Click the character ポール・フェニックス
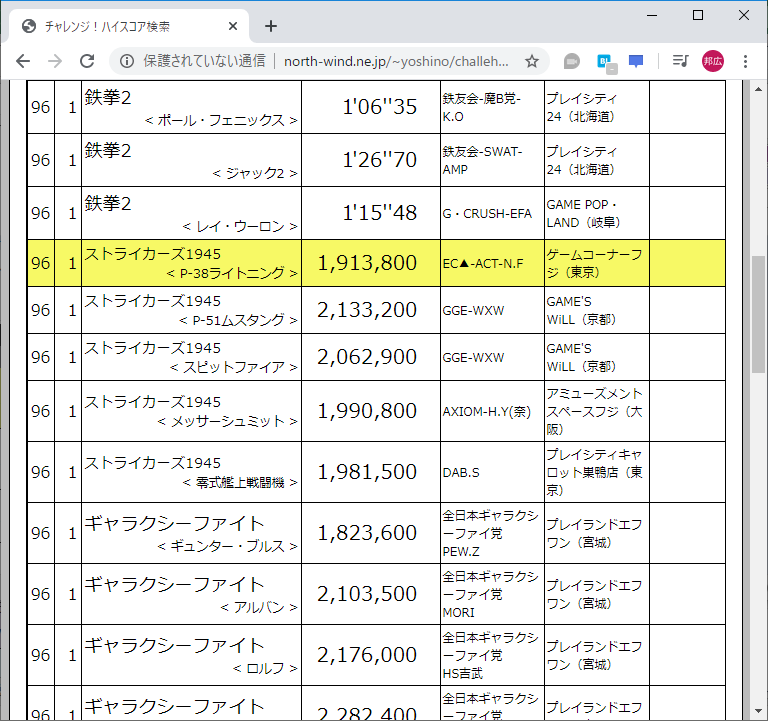Screen dimensions: 768x721 (221, 120)
